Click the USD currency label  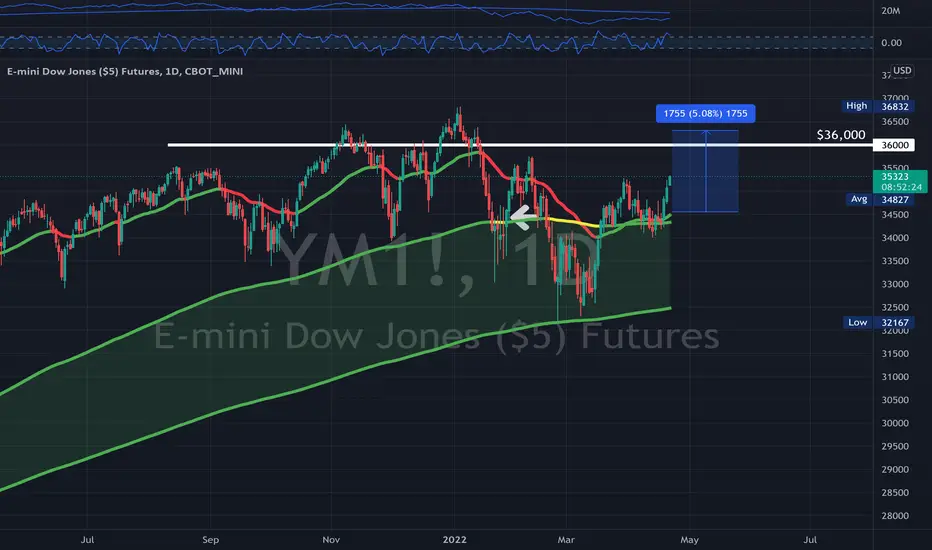[x=902, y=70]
